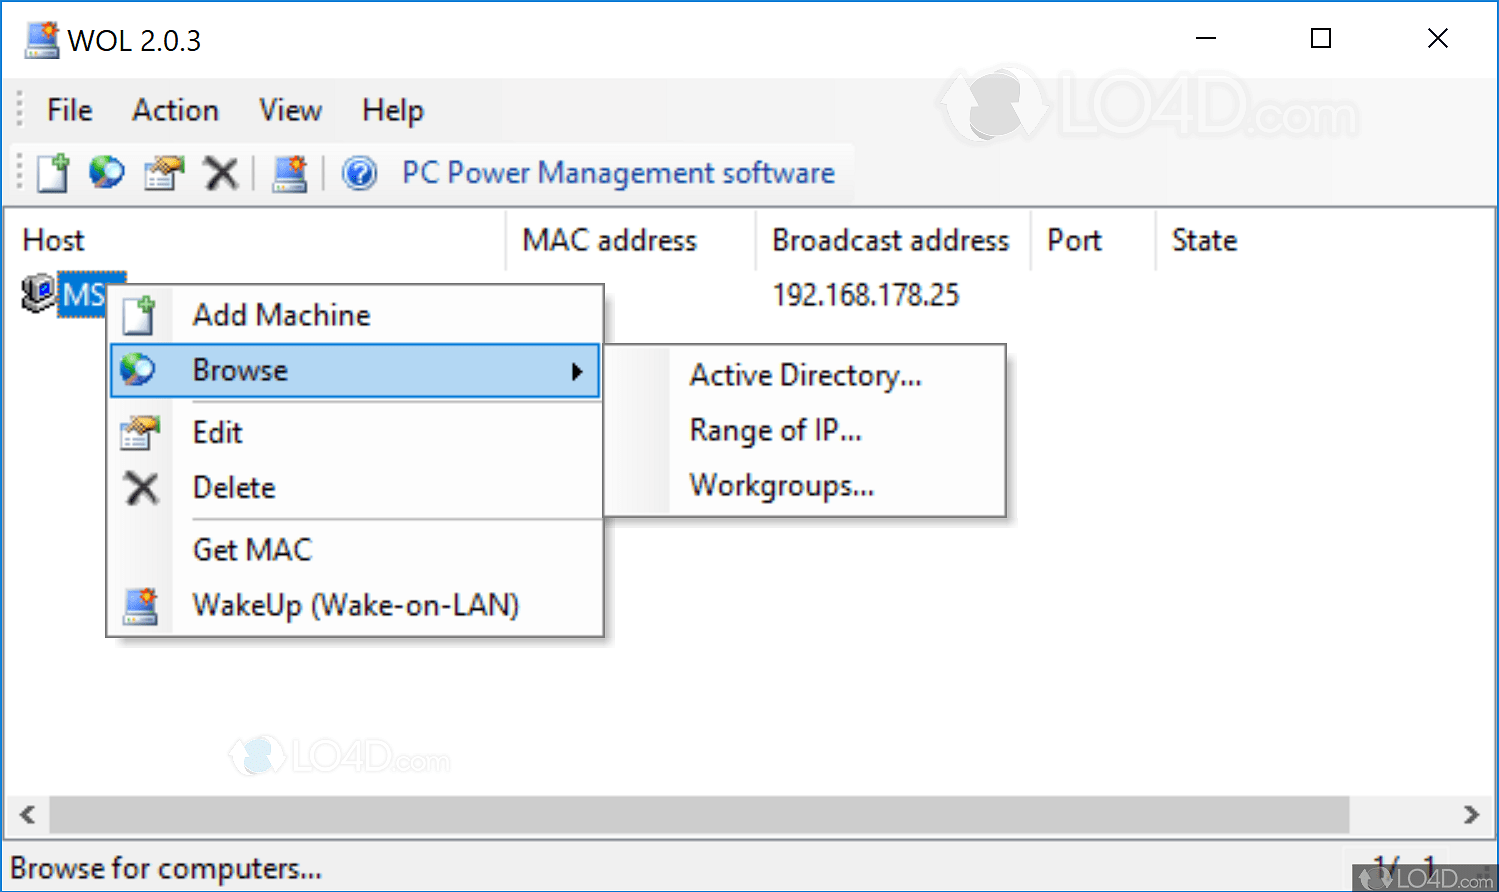Open the Action menu

pyautogui.click(x=176, y=110)
